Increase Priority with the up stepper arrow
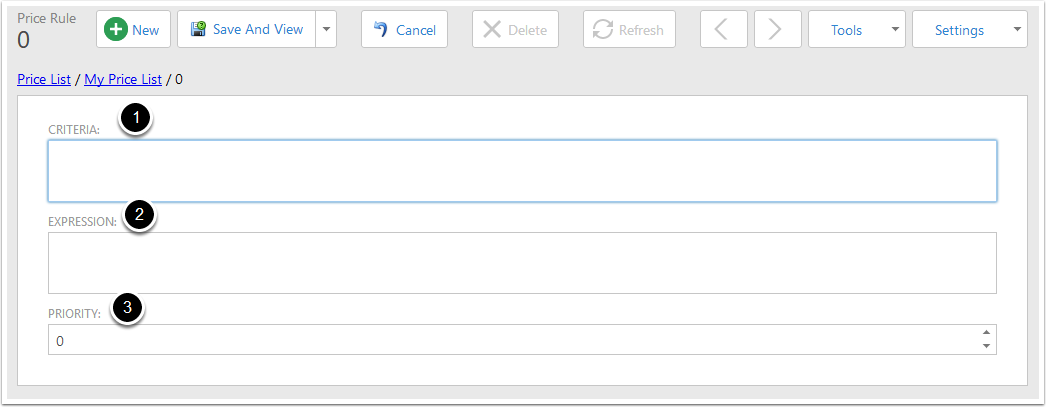 (x=986, y=332)
